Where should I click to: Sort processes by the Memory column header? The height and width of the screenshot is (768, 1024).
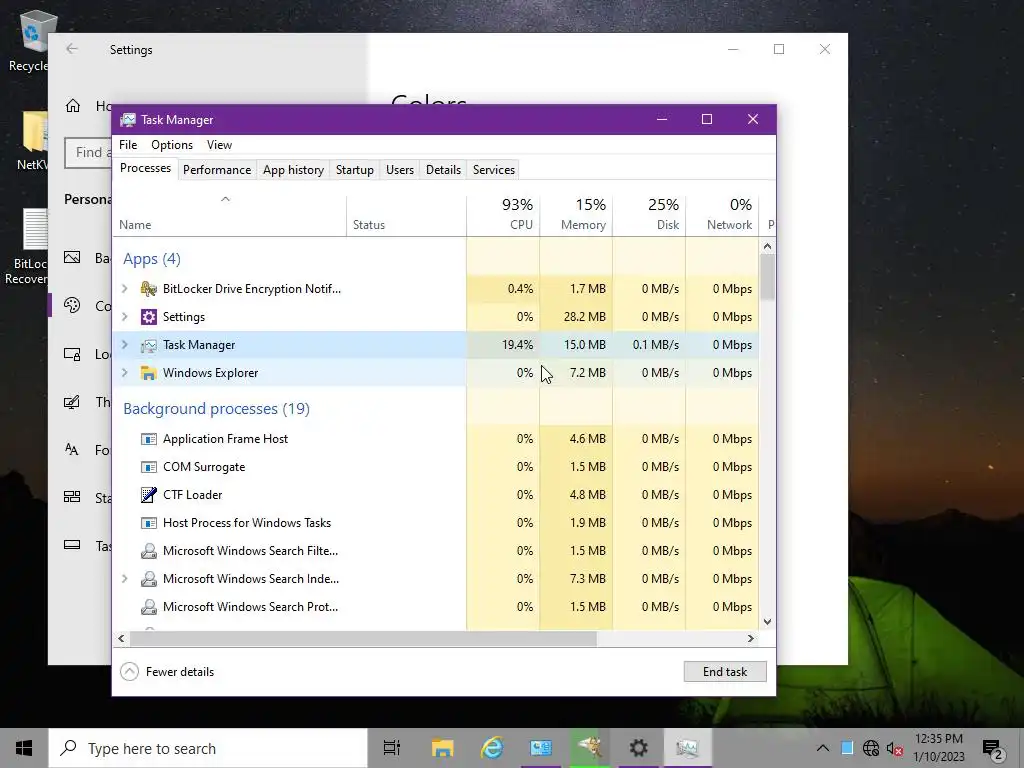[576, 215]
